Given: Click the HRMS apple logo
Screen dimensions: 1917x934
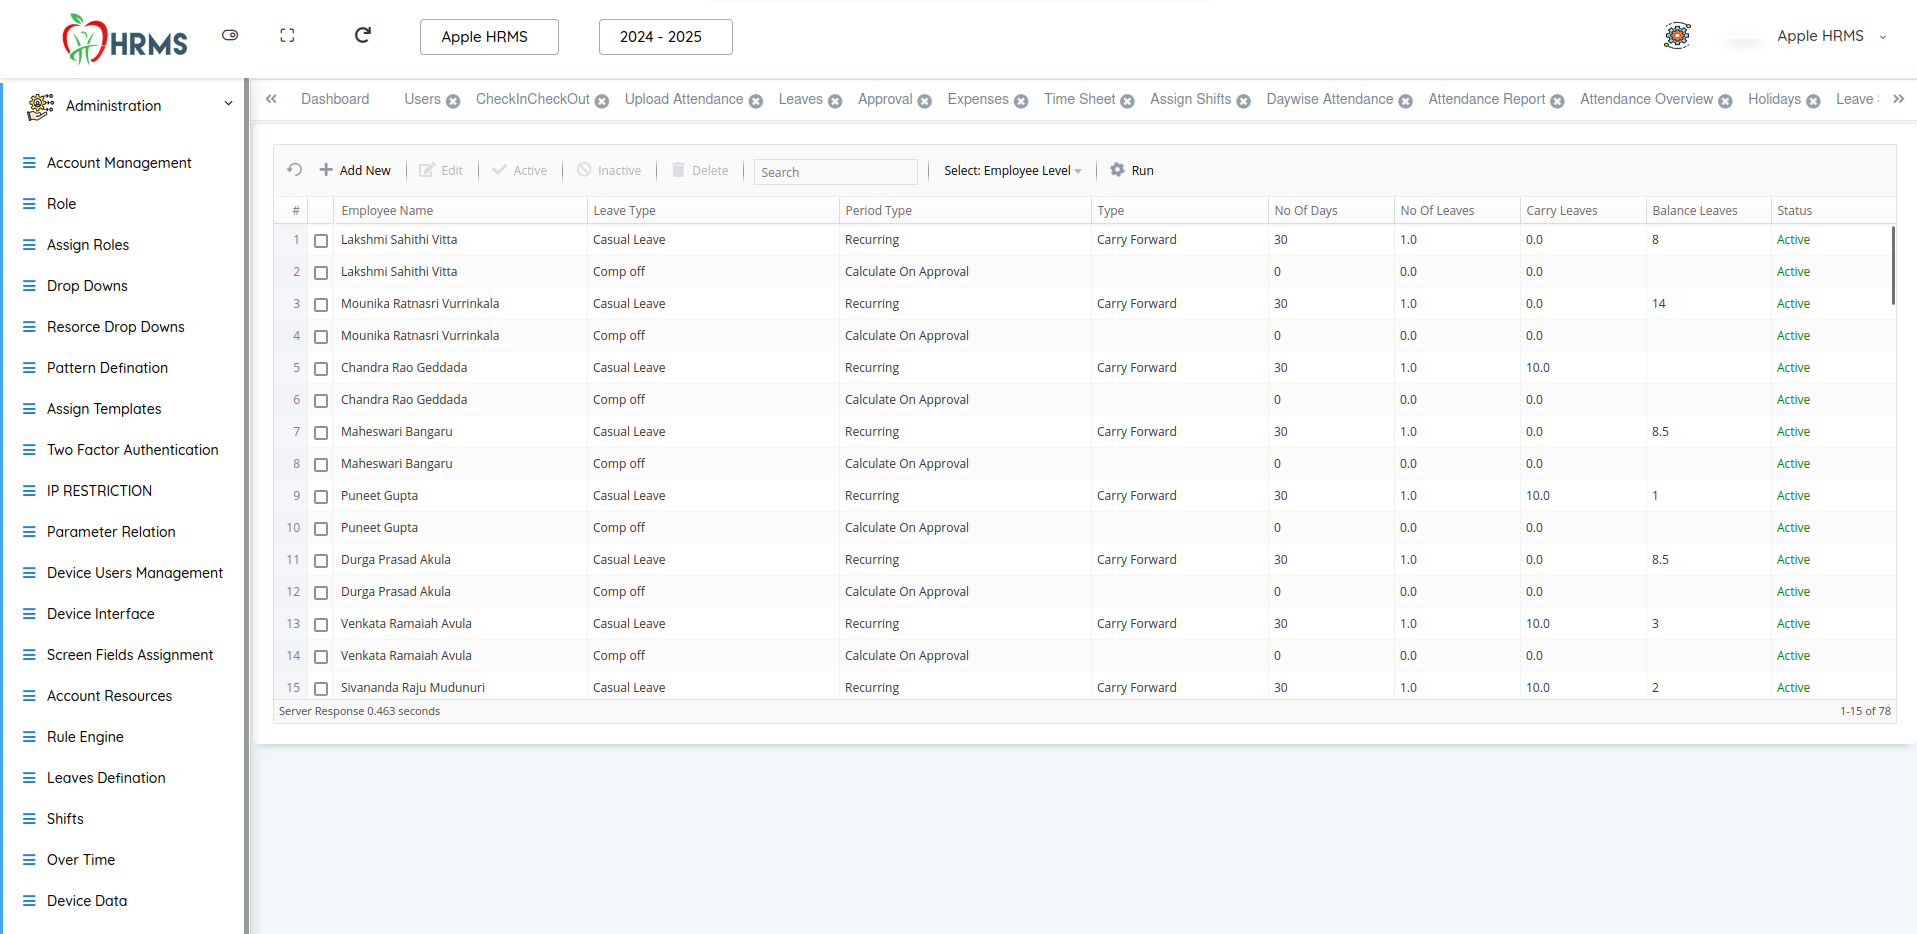Looking at the screenshot, I should [124, 39].
